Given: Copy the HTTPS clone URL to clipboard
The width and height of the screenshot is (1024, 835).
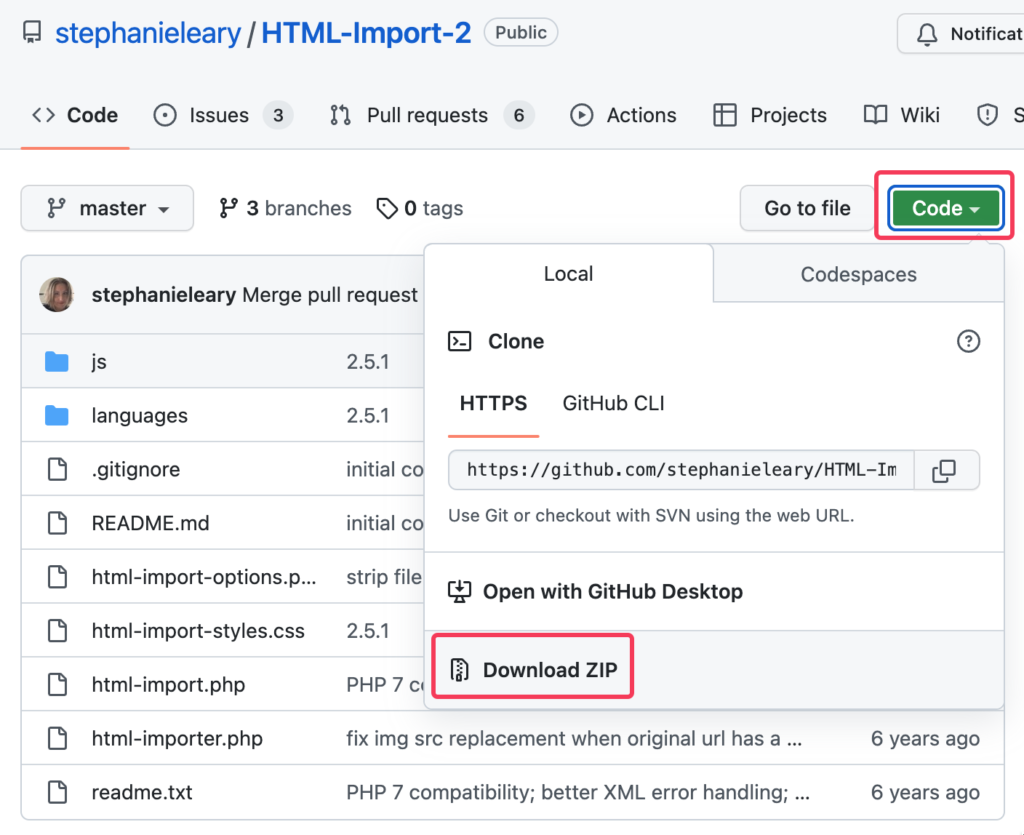Looking at the screenshot, I should coord(944,470).
